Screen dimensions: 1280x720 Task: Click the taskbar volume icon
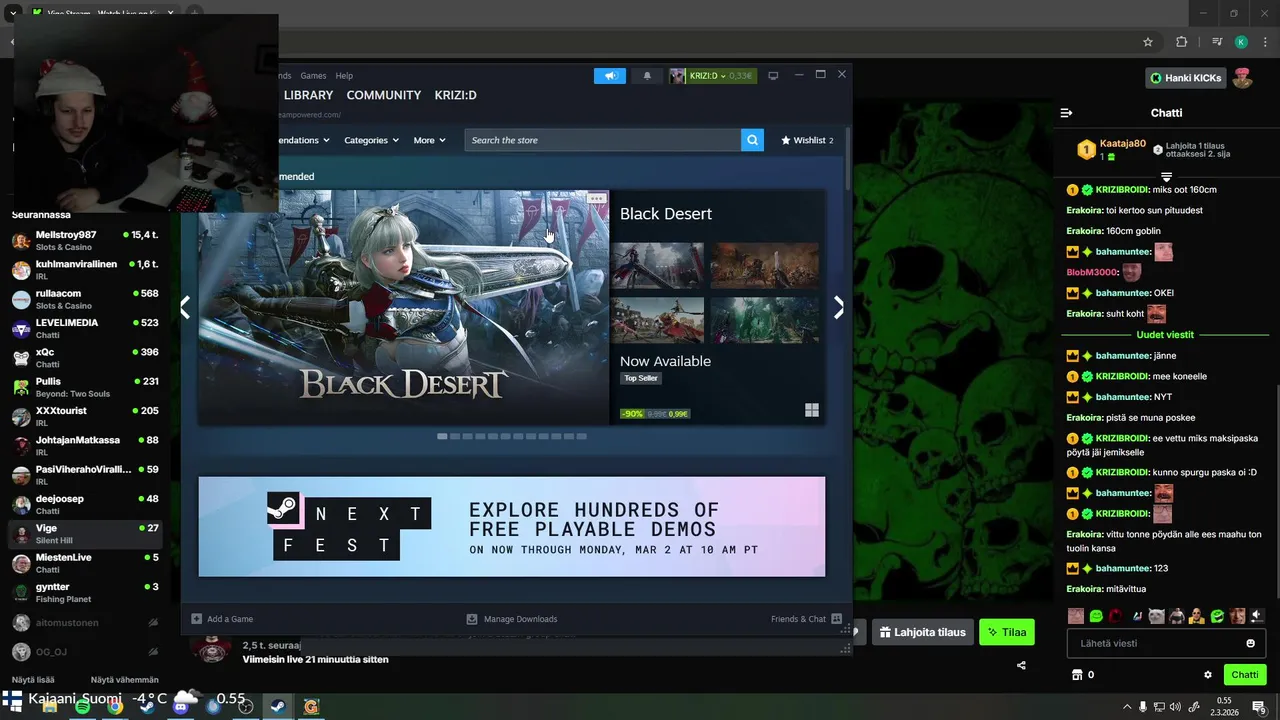(x=1176, y=707)
